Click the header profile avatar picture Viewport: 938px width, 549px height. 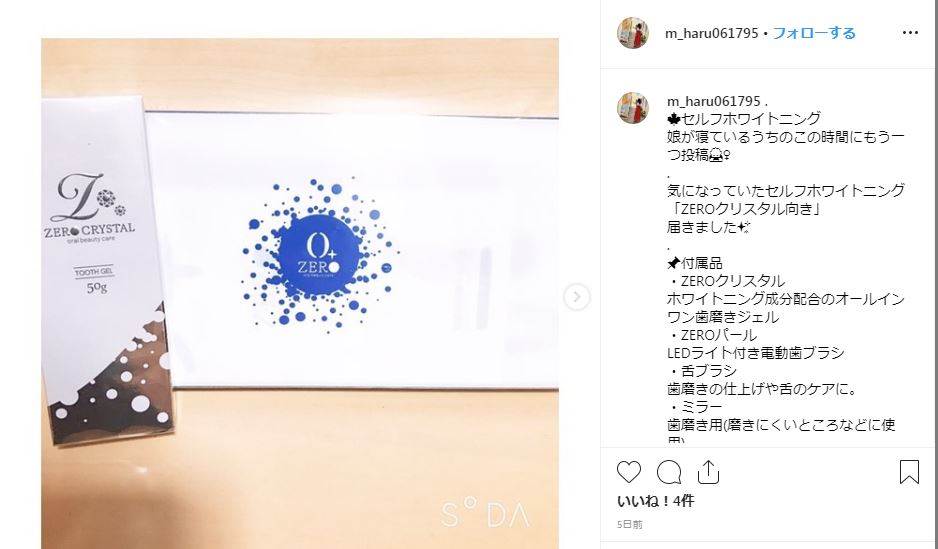click(x=633, y=33)
